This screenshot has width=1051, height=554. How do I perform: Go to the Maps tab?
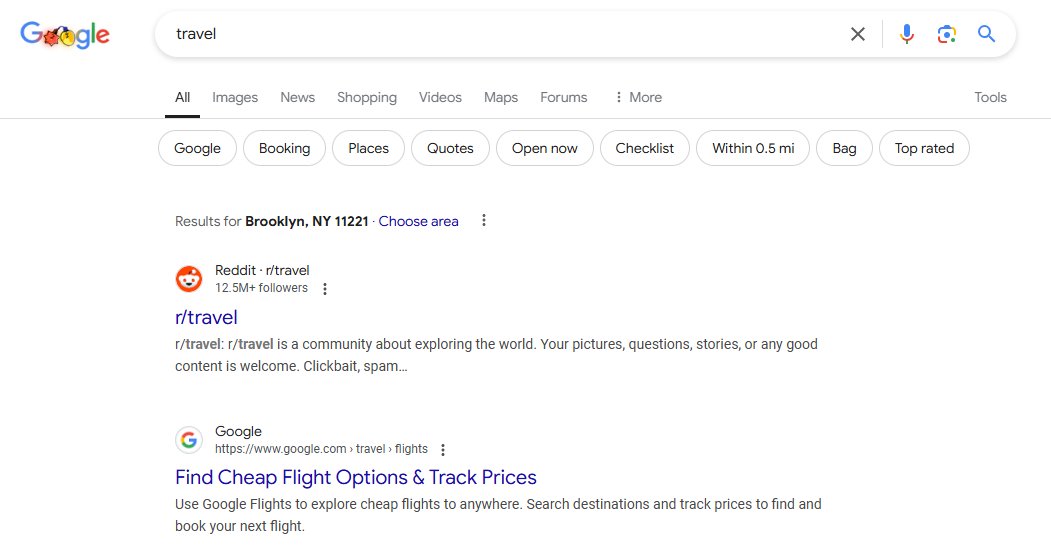click(x=501, y=98)
